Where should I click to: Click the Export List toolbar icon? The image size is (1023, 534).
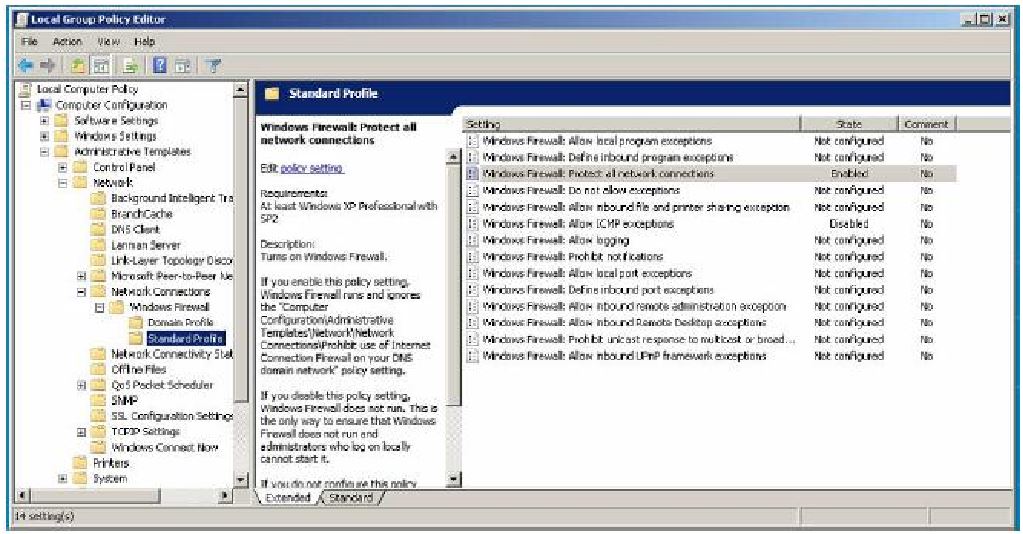[130, 65]
